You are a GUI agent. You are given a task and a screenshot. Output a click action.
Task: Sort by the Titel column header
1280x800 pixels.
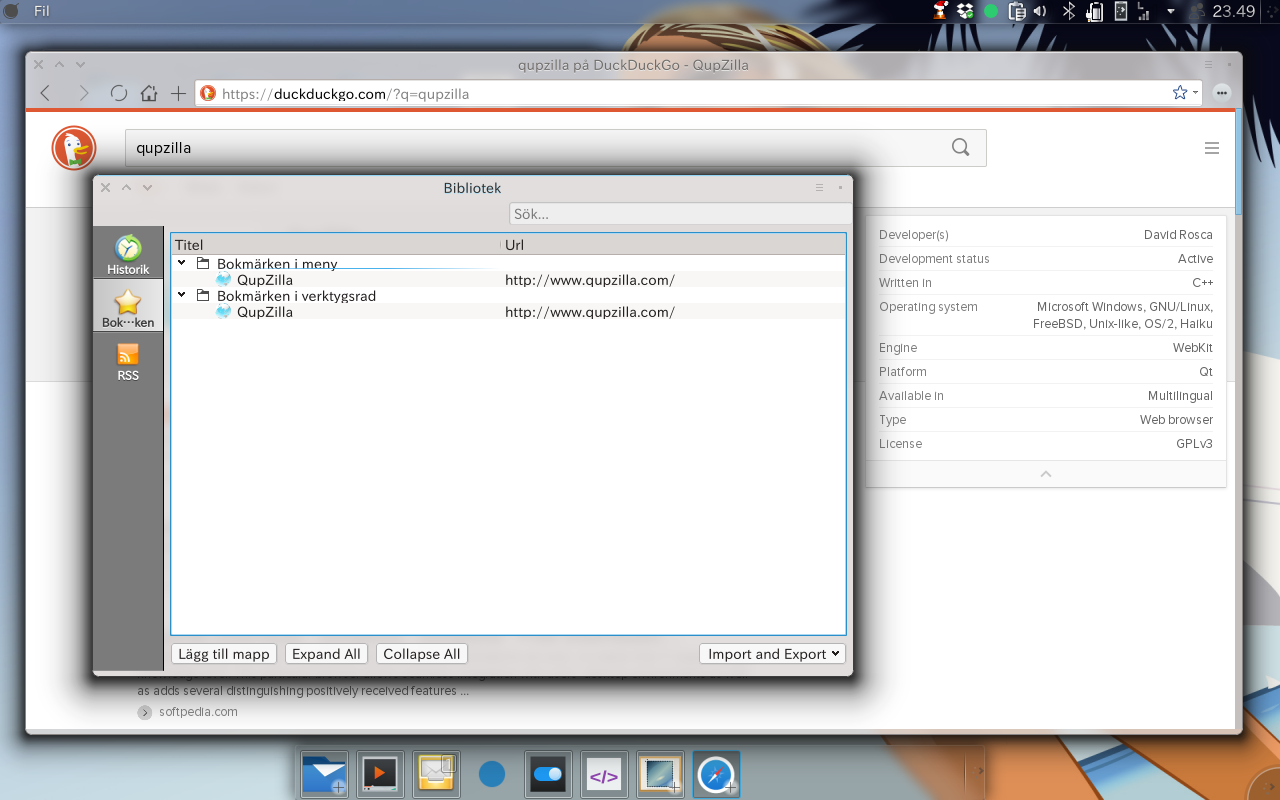(335, 245)
